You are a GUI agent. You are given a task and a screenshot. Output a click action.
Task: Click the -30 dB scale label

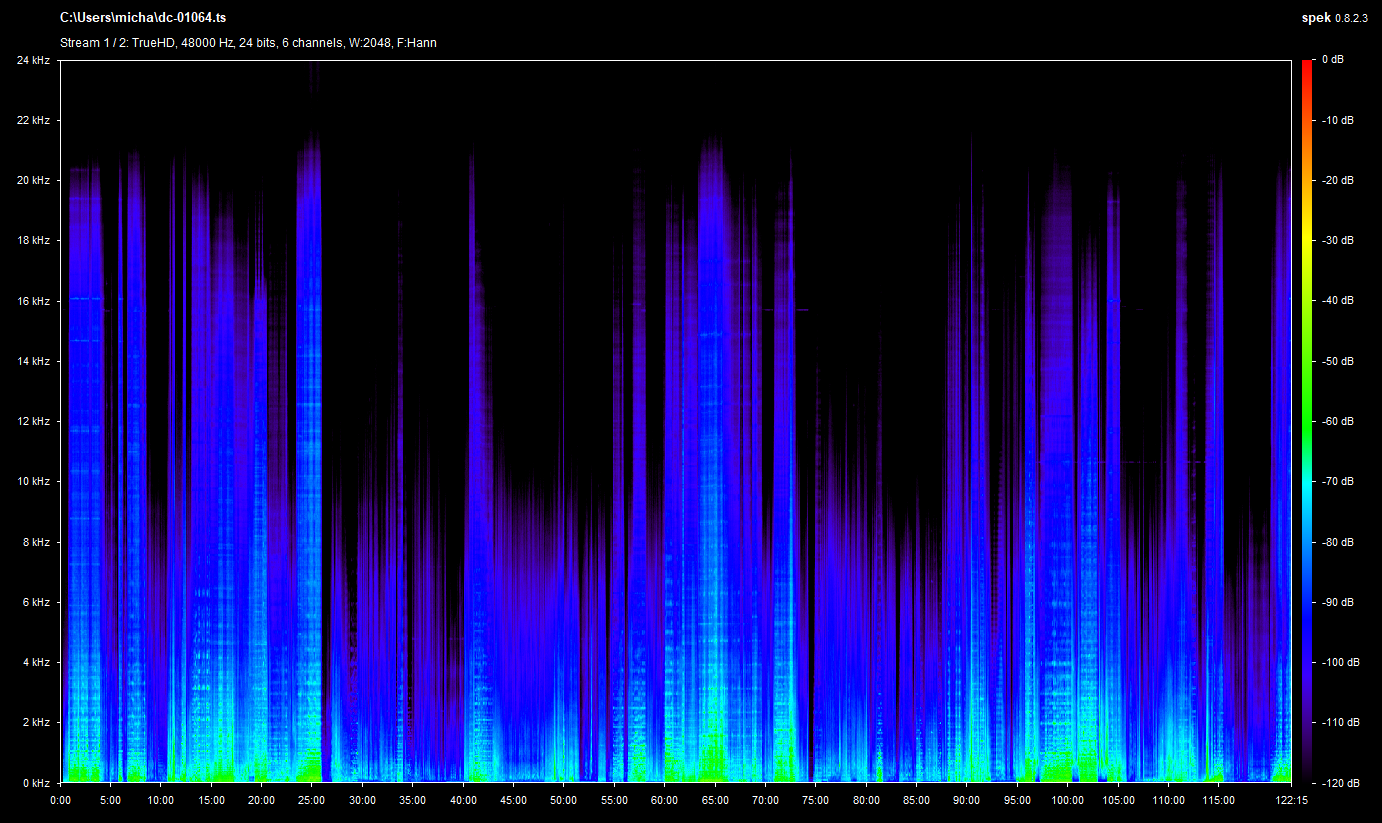(1336, 241)
